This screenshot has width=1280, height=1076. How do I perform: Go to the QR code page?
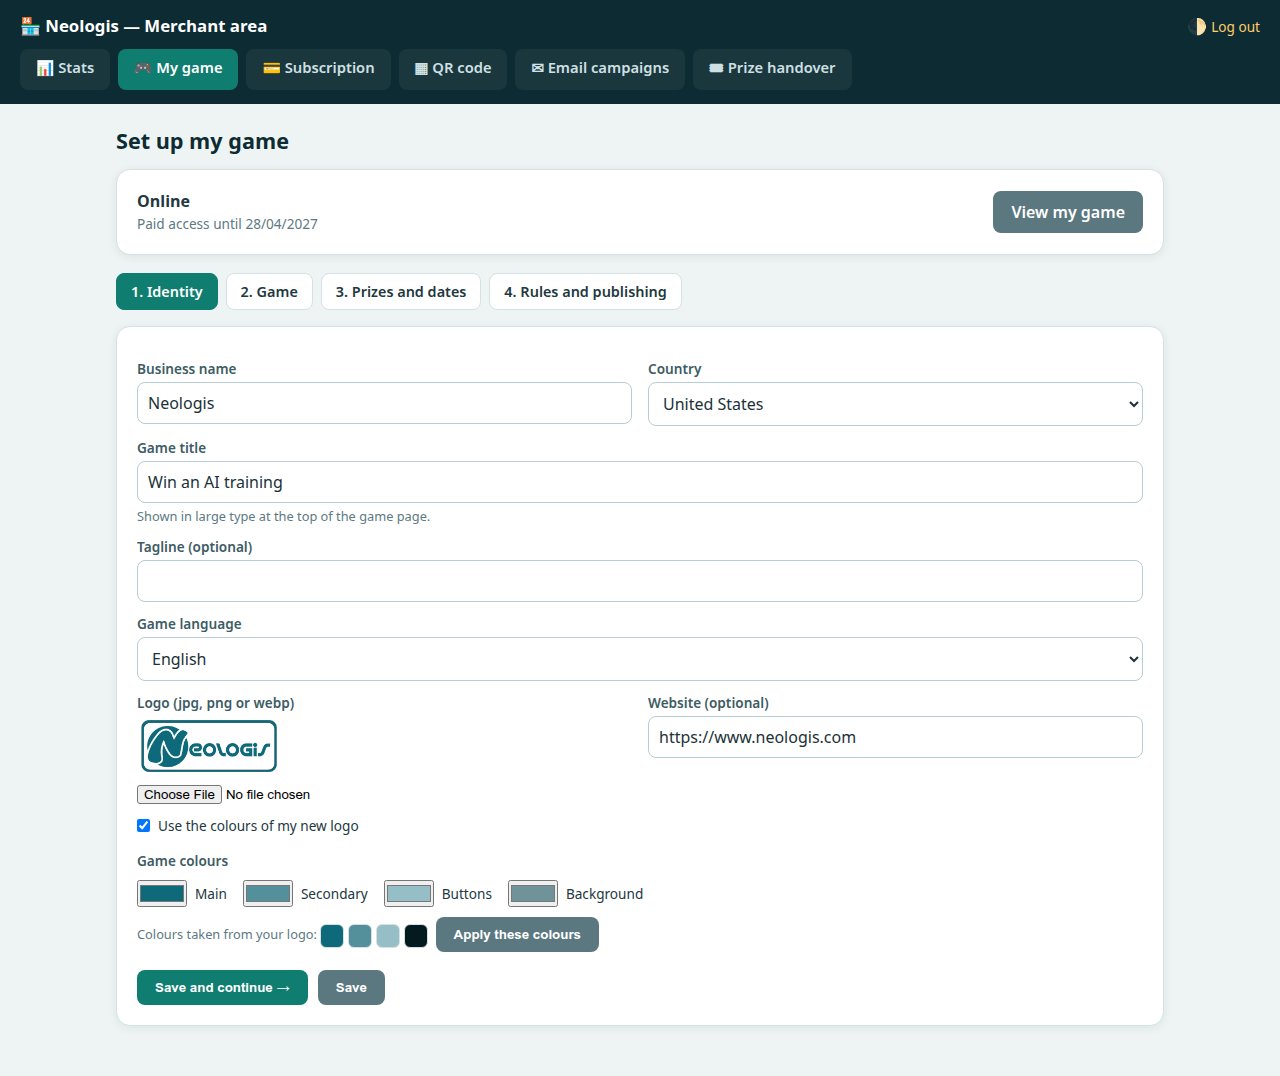point(453,69)
